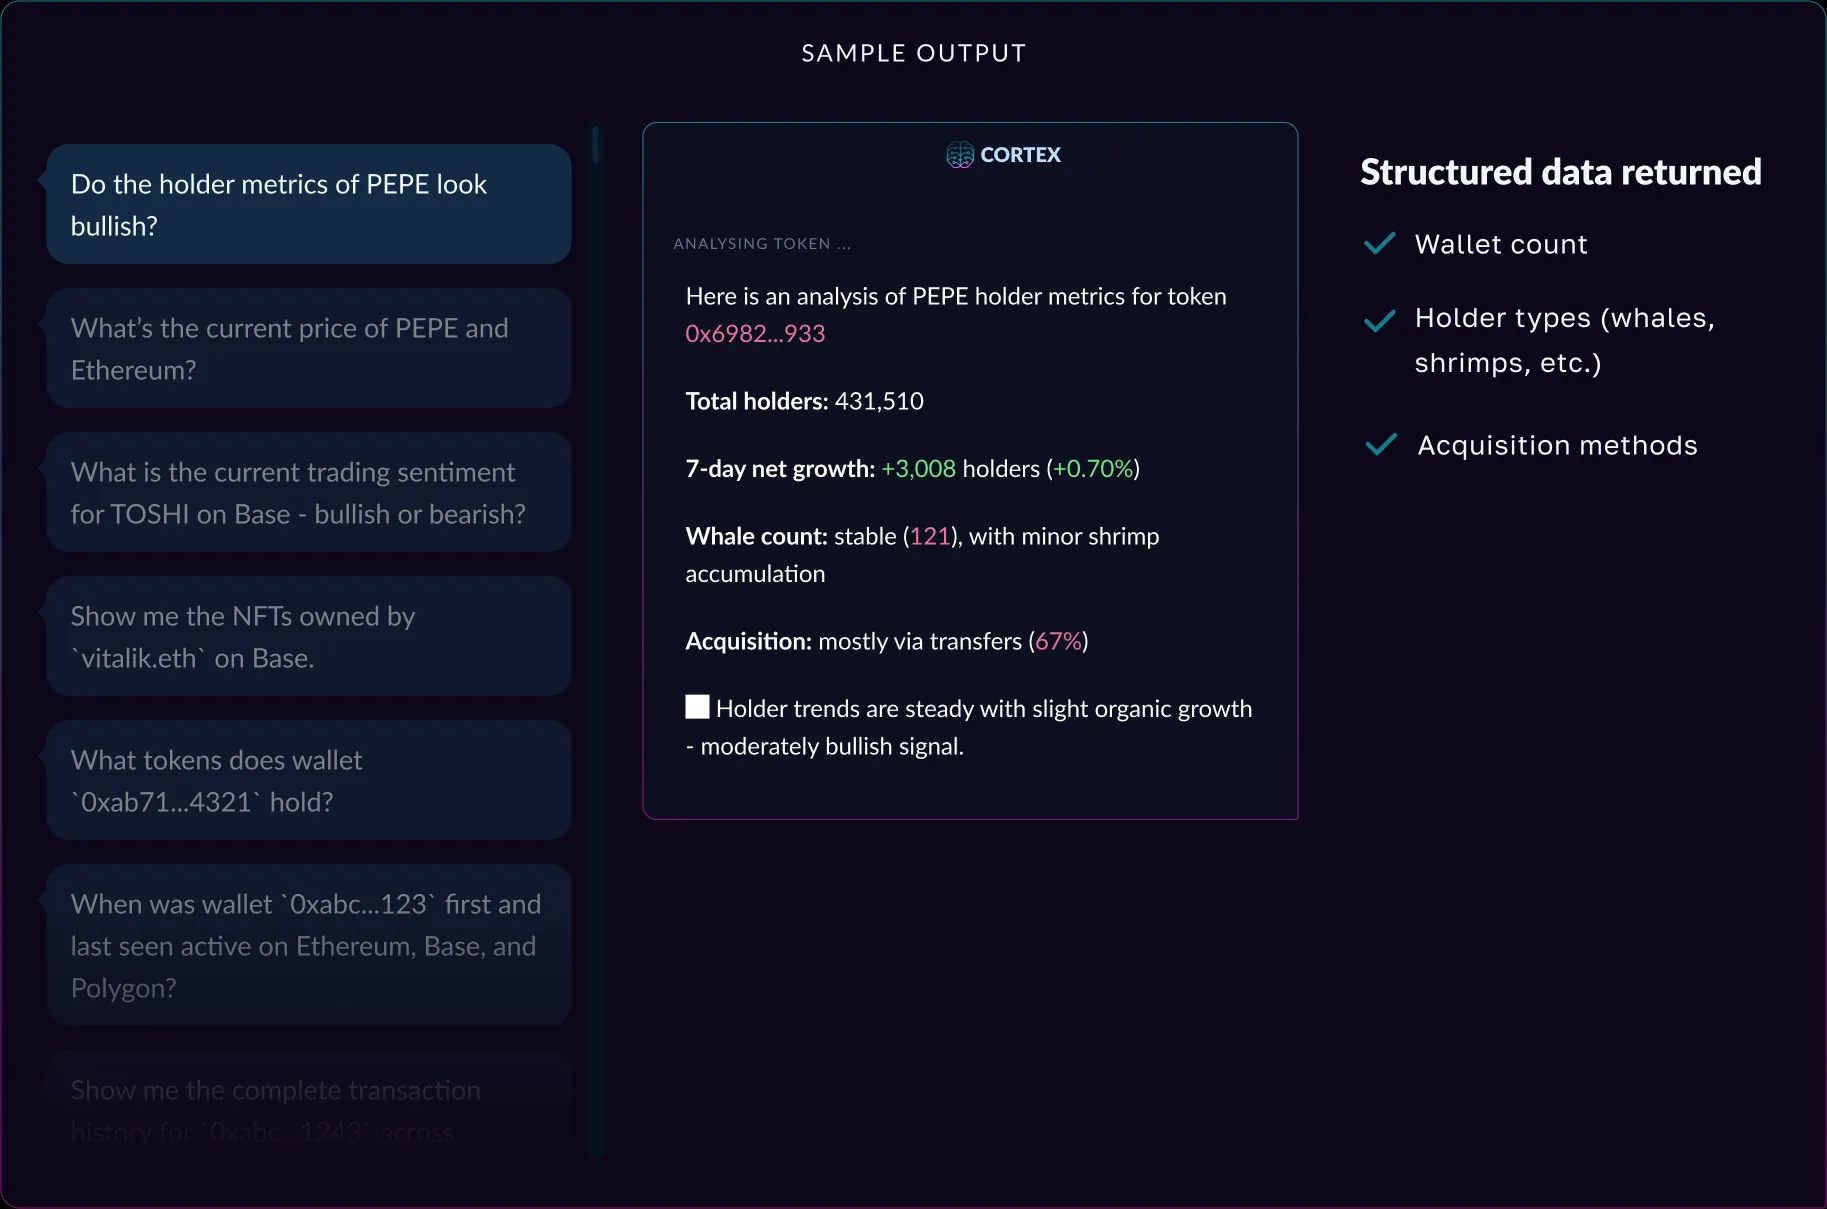Select the wallet 0xab71...4321 holdings question
This screenshot has width=1827, height=1209.
pyautogui.click(x=307, y=780)
